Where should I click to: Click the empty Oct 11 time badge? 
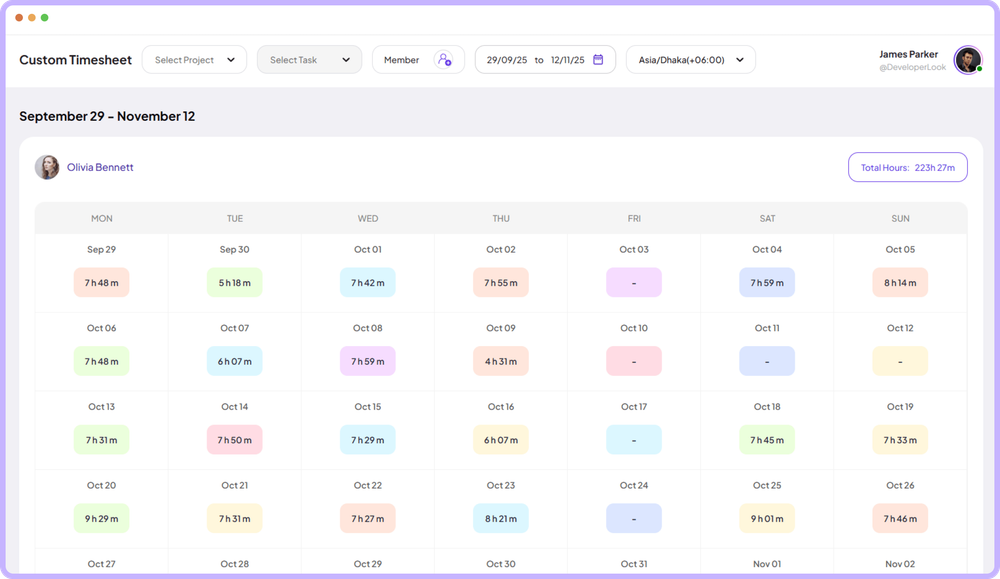click(767, 361)
